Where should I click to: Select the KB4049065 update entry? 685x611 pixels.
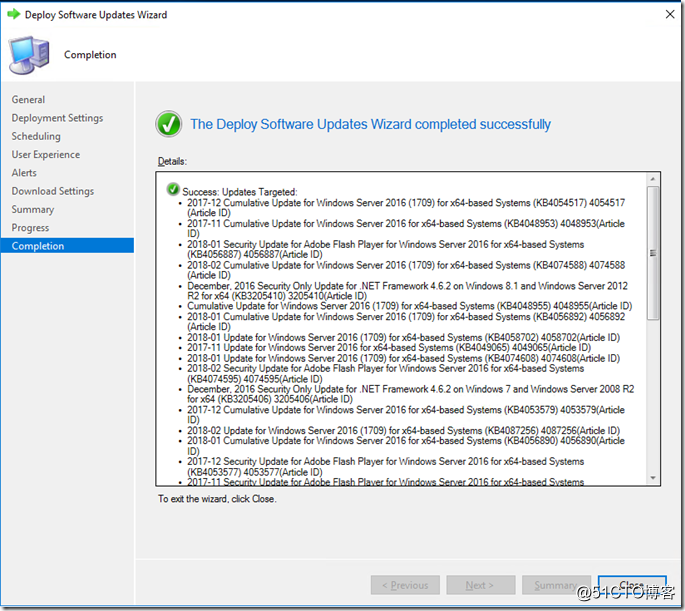389,348
